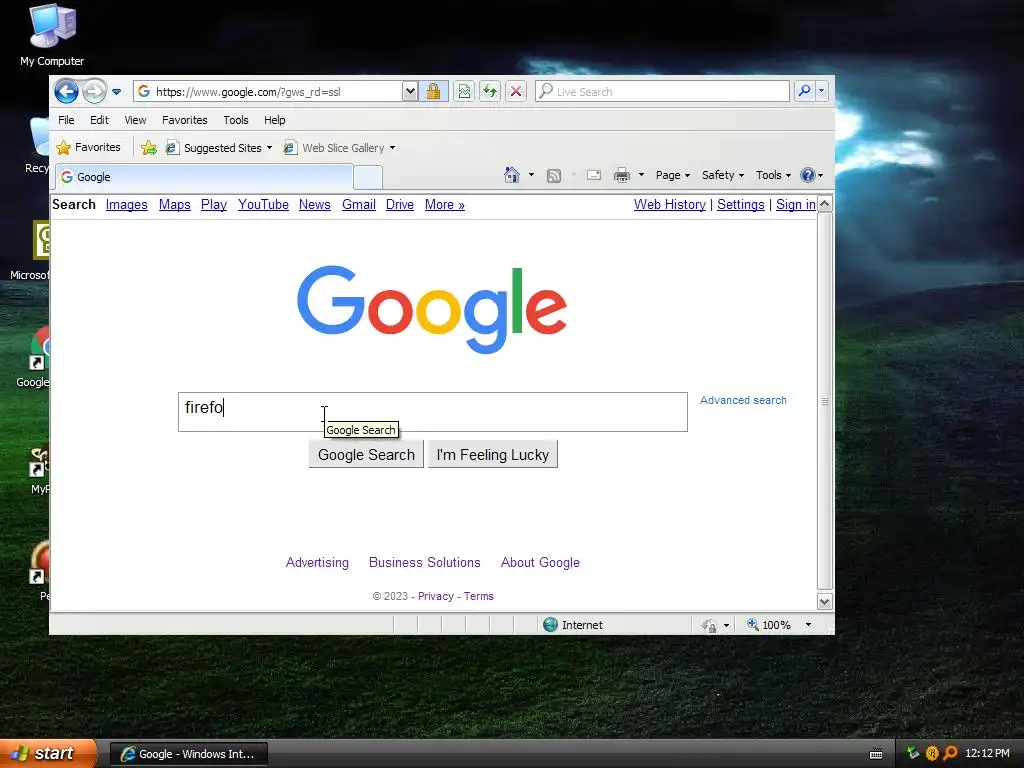Click the Live Search magnifier button
1024x768 pixels.
point(805,91)
